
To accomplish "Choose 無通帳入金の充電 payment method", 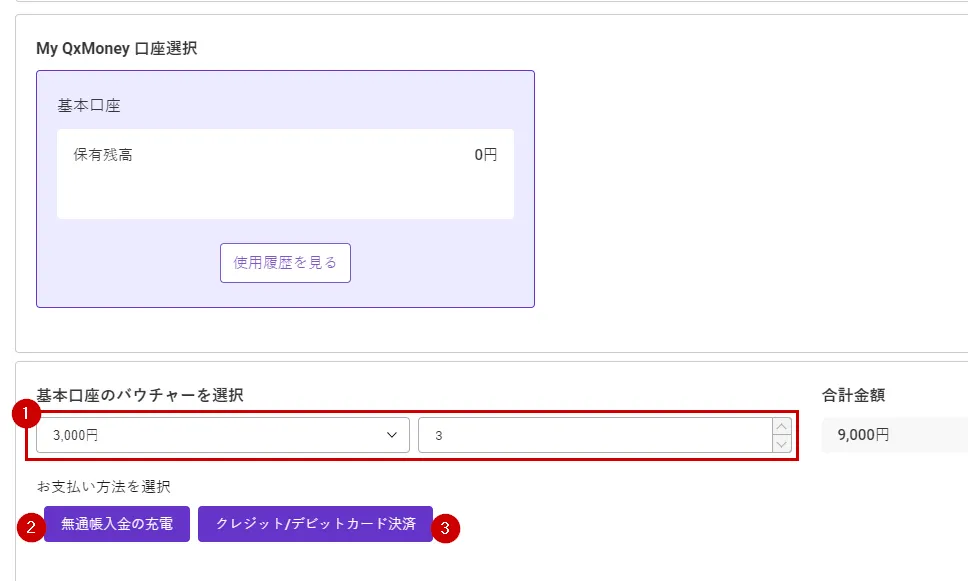I will tap(117, 524).
